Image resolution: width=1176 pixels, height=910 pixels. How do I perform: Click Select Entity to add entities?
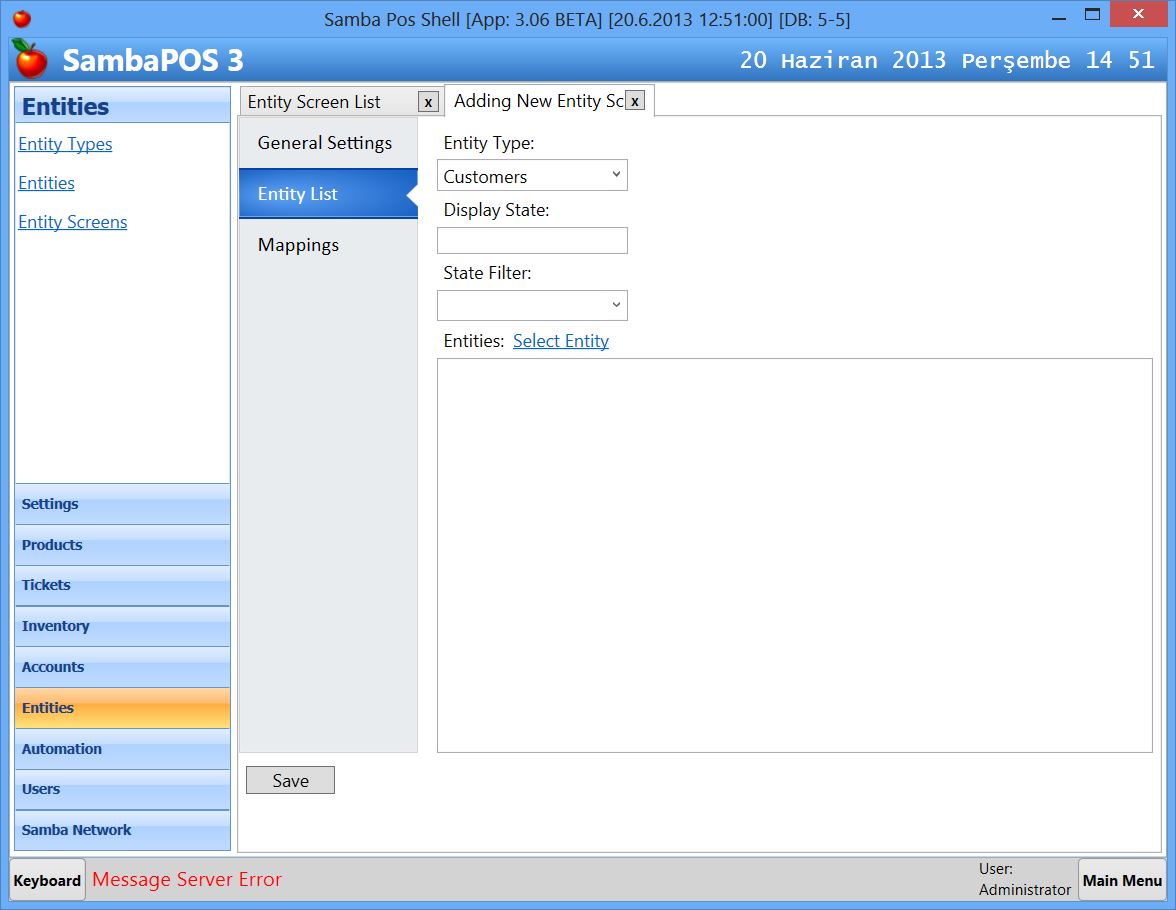point(561,341)
